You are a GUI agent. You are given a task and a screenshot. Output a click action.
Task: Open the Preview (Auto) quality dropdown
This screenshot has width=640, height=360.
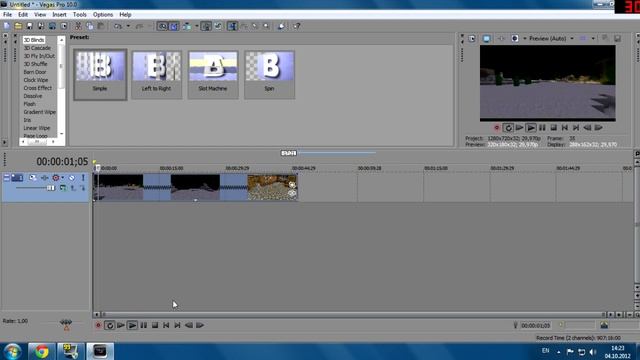click(551, 38)
